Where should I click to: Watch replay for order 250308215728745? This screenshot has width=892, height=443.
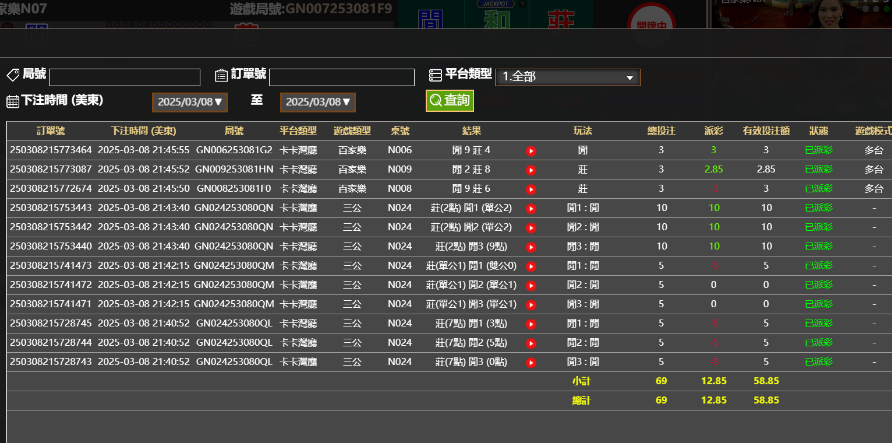tap(531, 323)
